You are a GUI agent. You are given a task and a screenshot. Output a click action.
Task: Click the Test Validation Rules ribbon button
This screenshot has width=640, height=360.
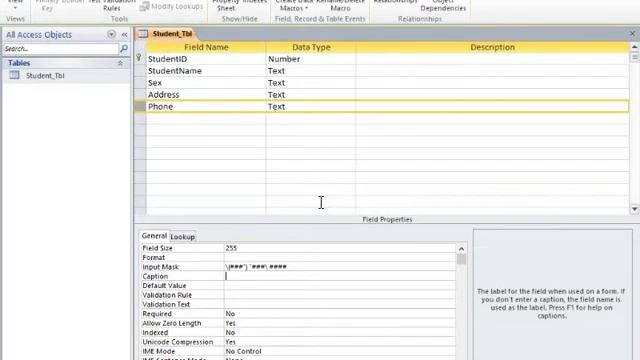click(112, 5)
